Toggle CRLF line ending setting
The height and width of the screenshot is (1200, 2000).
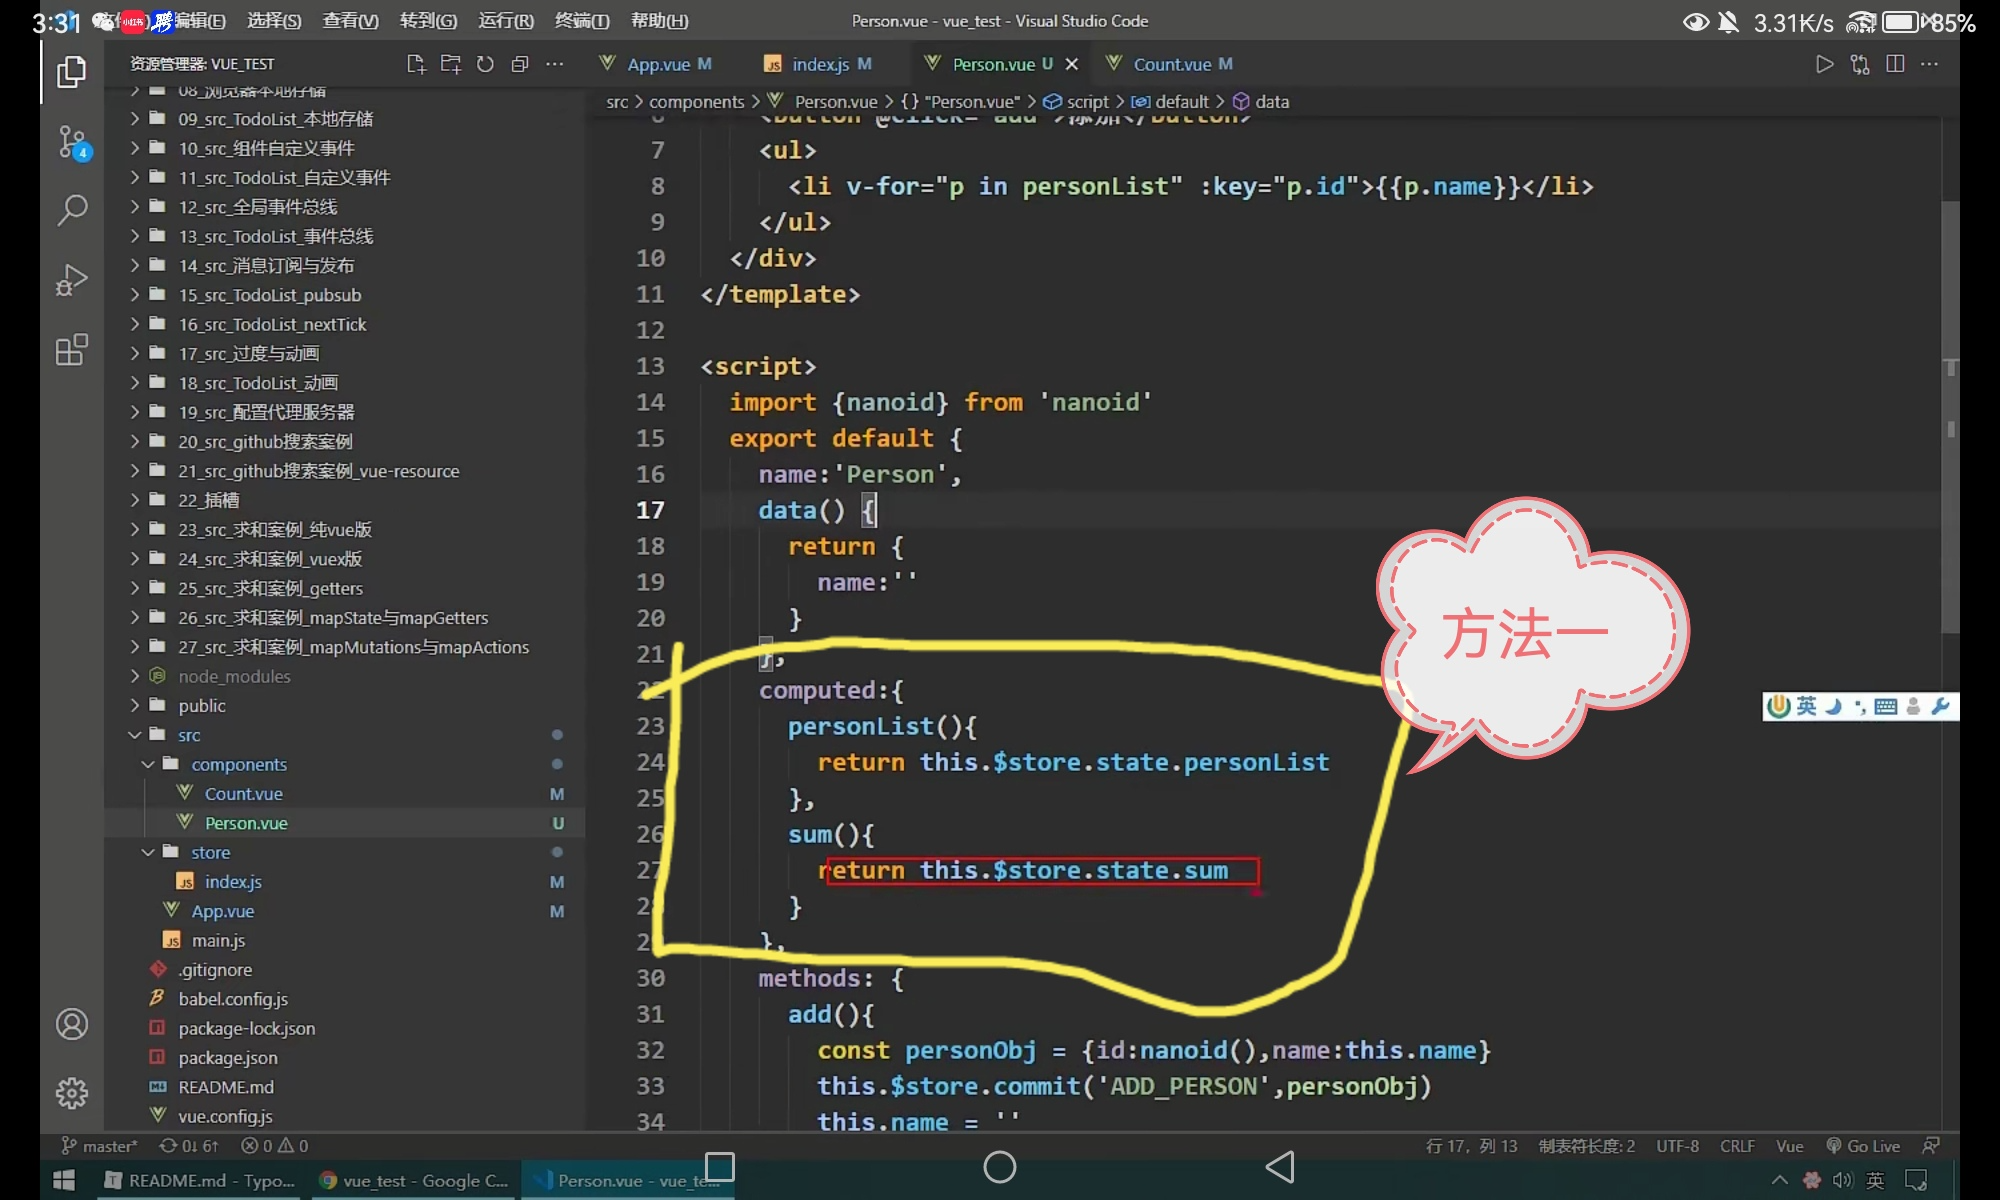point(1737,1146)
